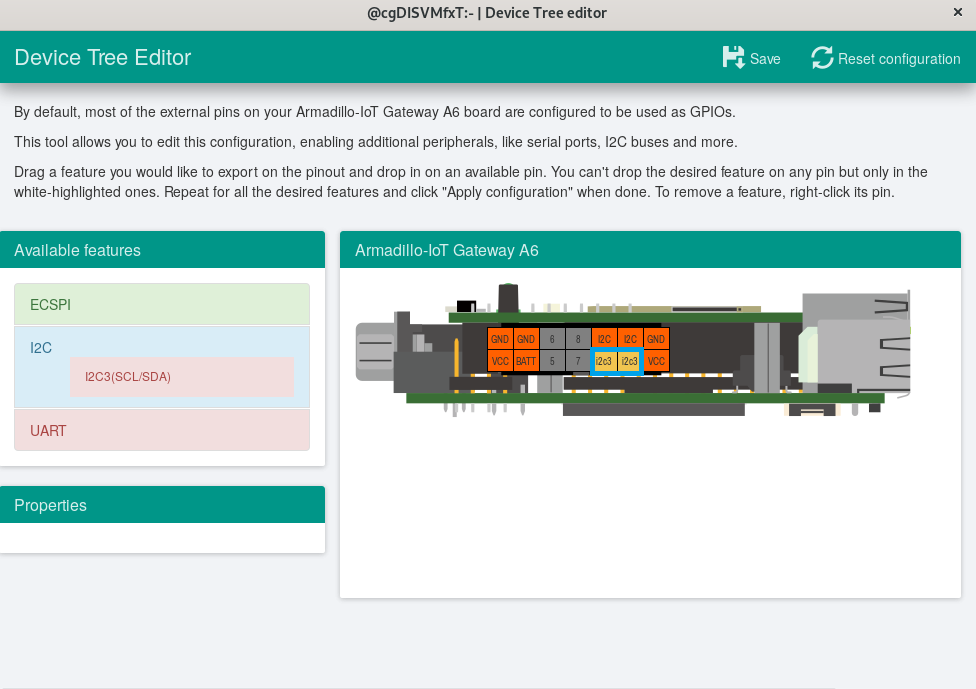Click pin 8 on the board pinout
Image resolution: width=976 pixels, height=689 pixels.
tap(578, 339)
